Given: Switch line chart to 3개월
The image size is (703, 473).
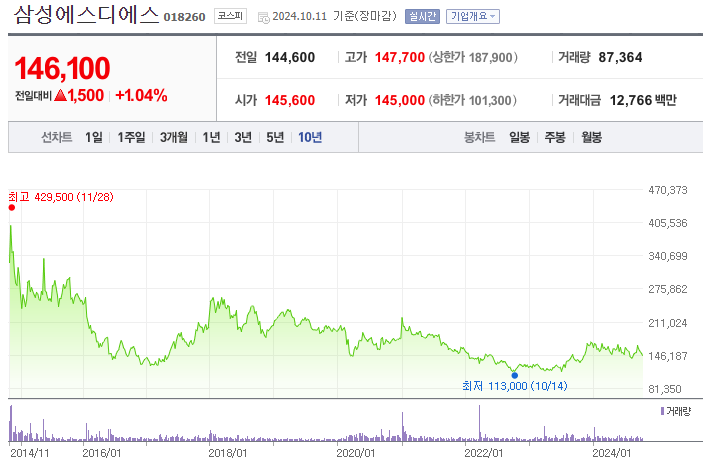Looking at the screenshot, I should (x=174, y=137).
